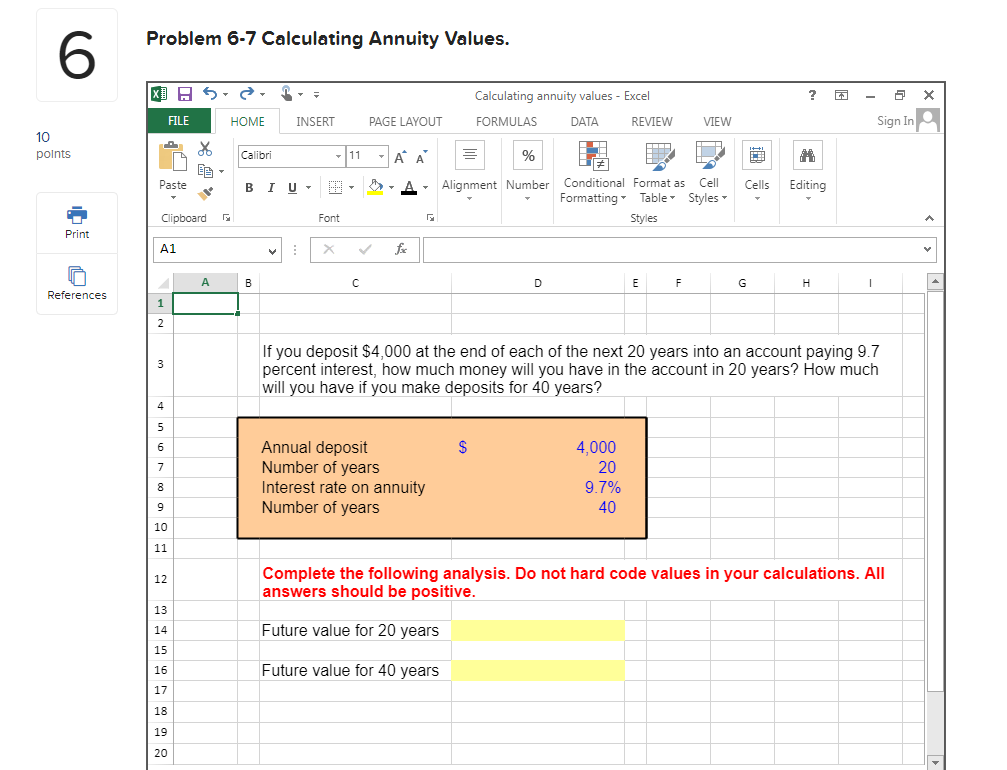Viewport: 1007px width, 770px height.
Task: Click the Cut (scissors) icon
Action: 205,148
